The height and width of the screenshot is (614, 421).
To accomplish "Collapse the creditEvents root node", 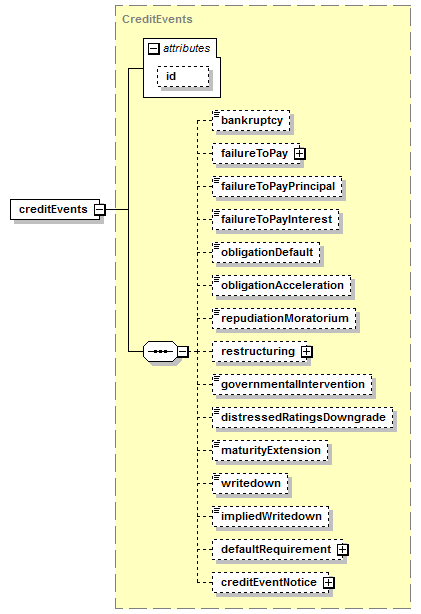I will 100,209.
